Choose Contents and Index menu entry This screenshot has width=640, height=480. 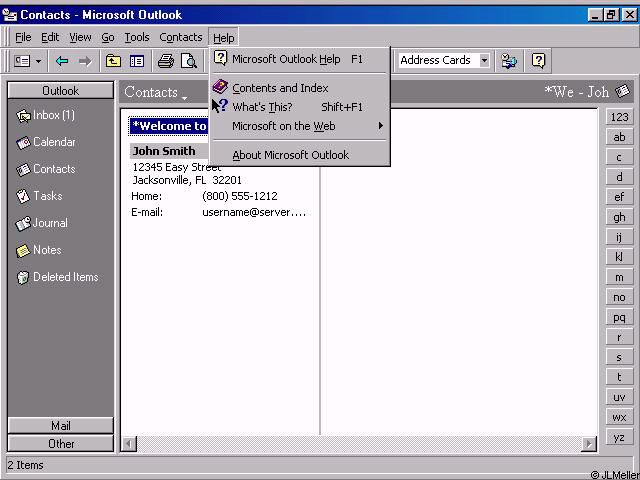point(299,88)
